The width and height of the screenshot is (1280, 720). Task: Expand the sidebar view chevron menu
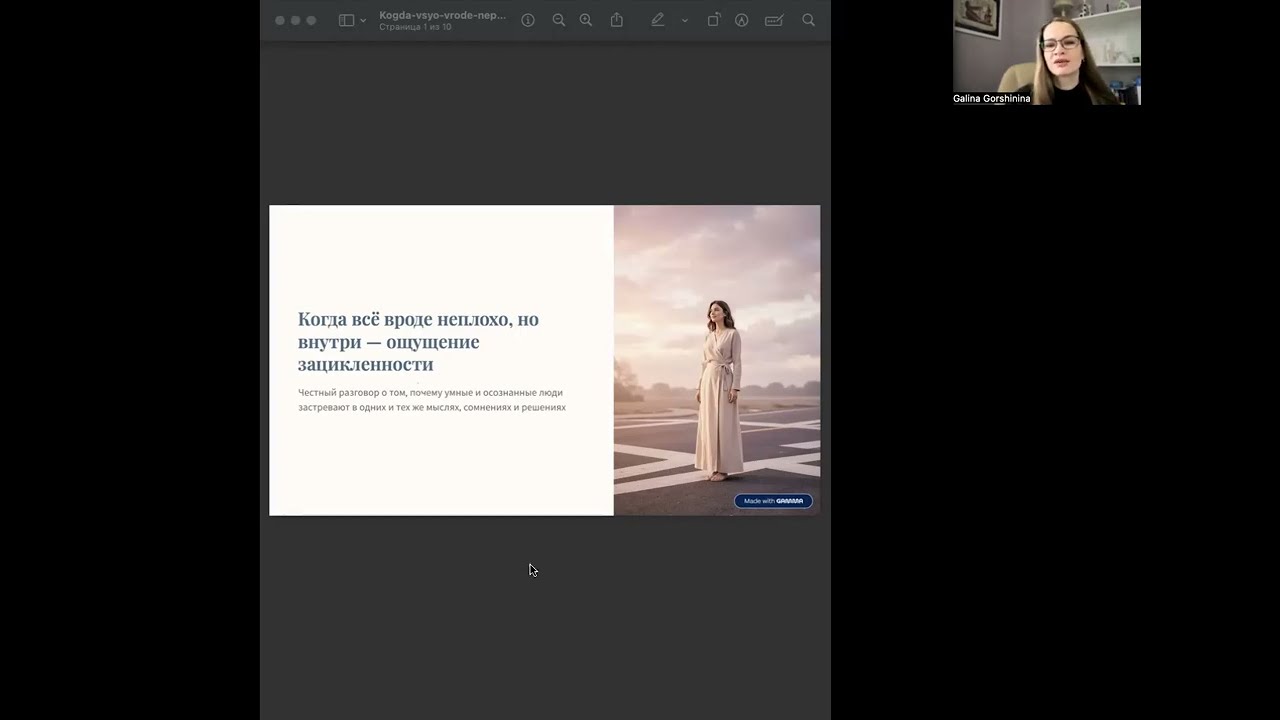(363, 20)
